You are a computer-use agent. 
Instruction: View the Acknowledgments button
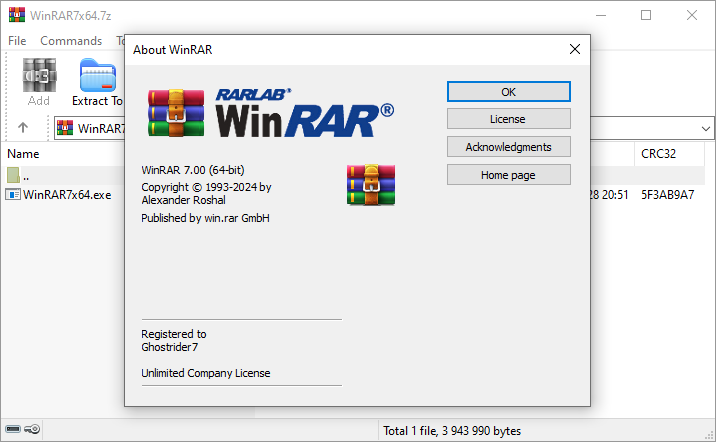[509, 147]
